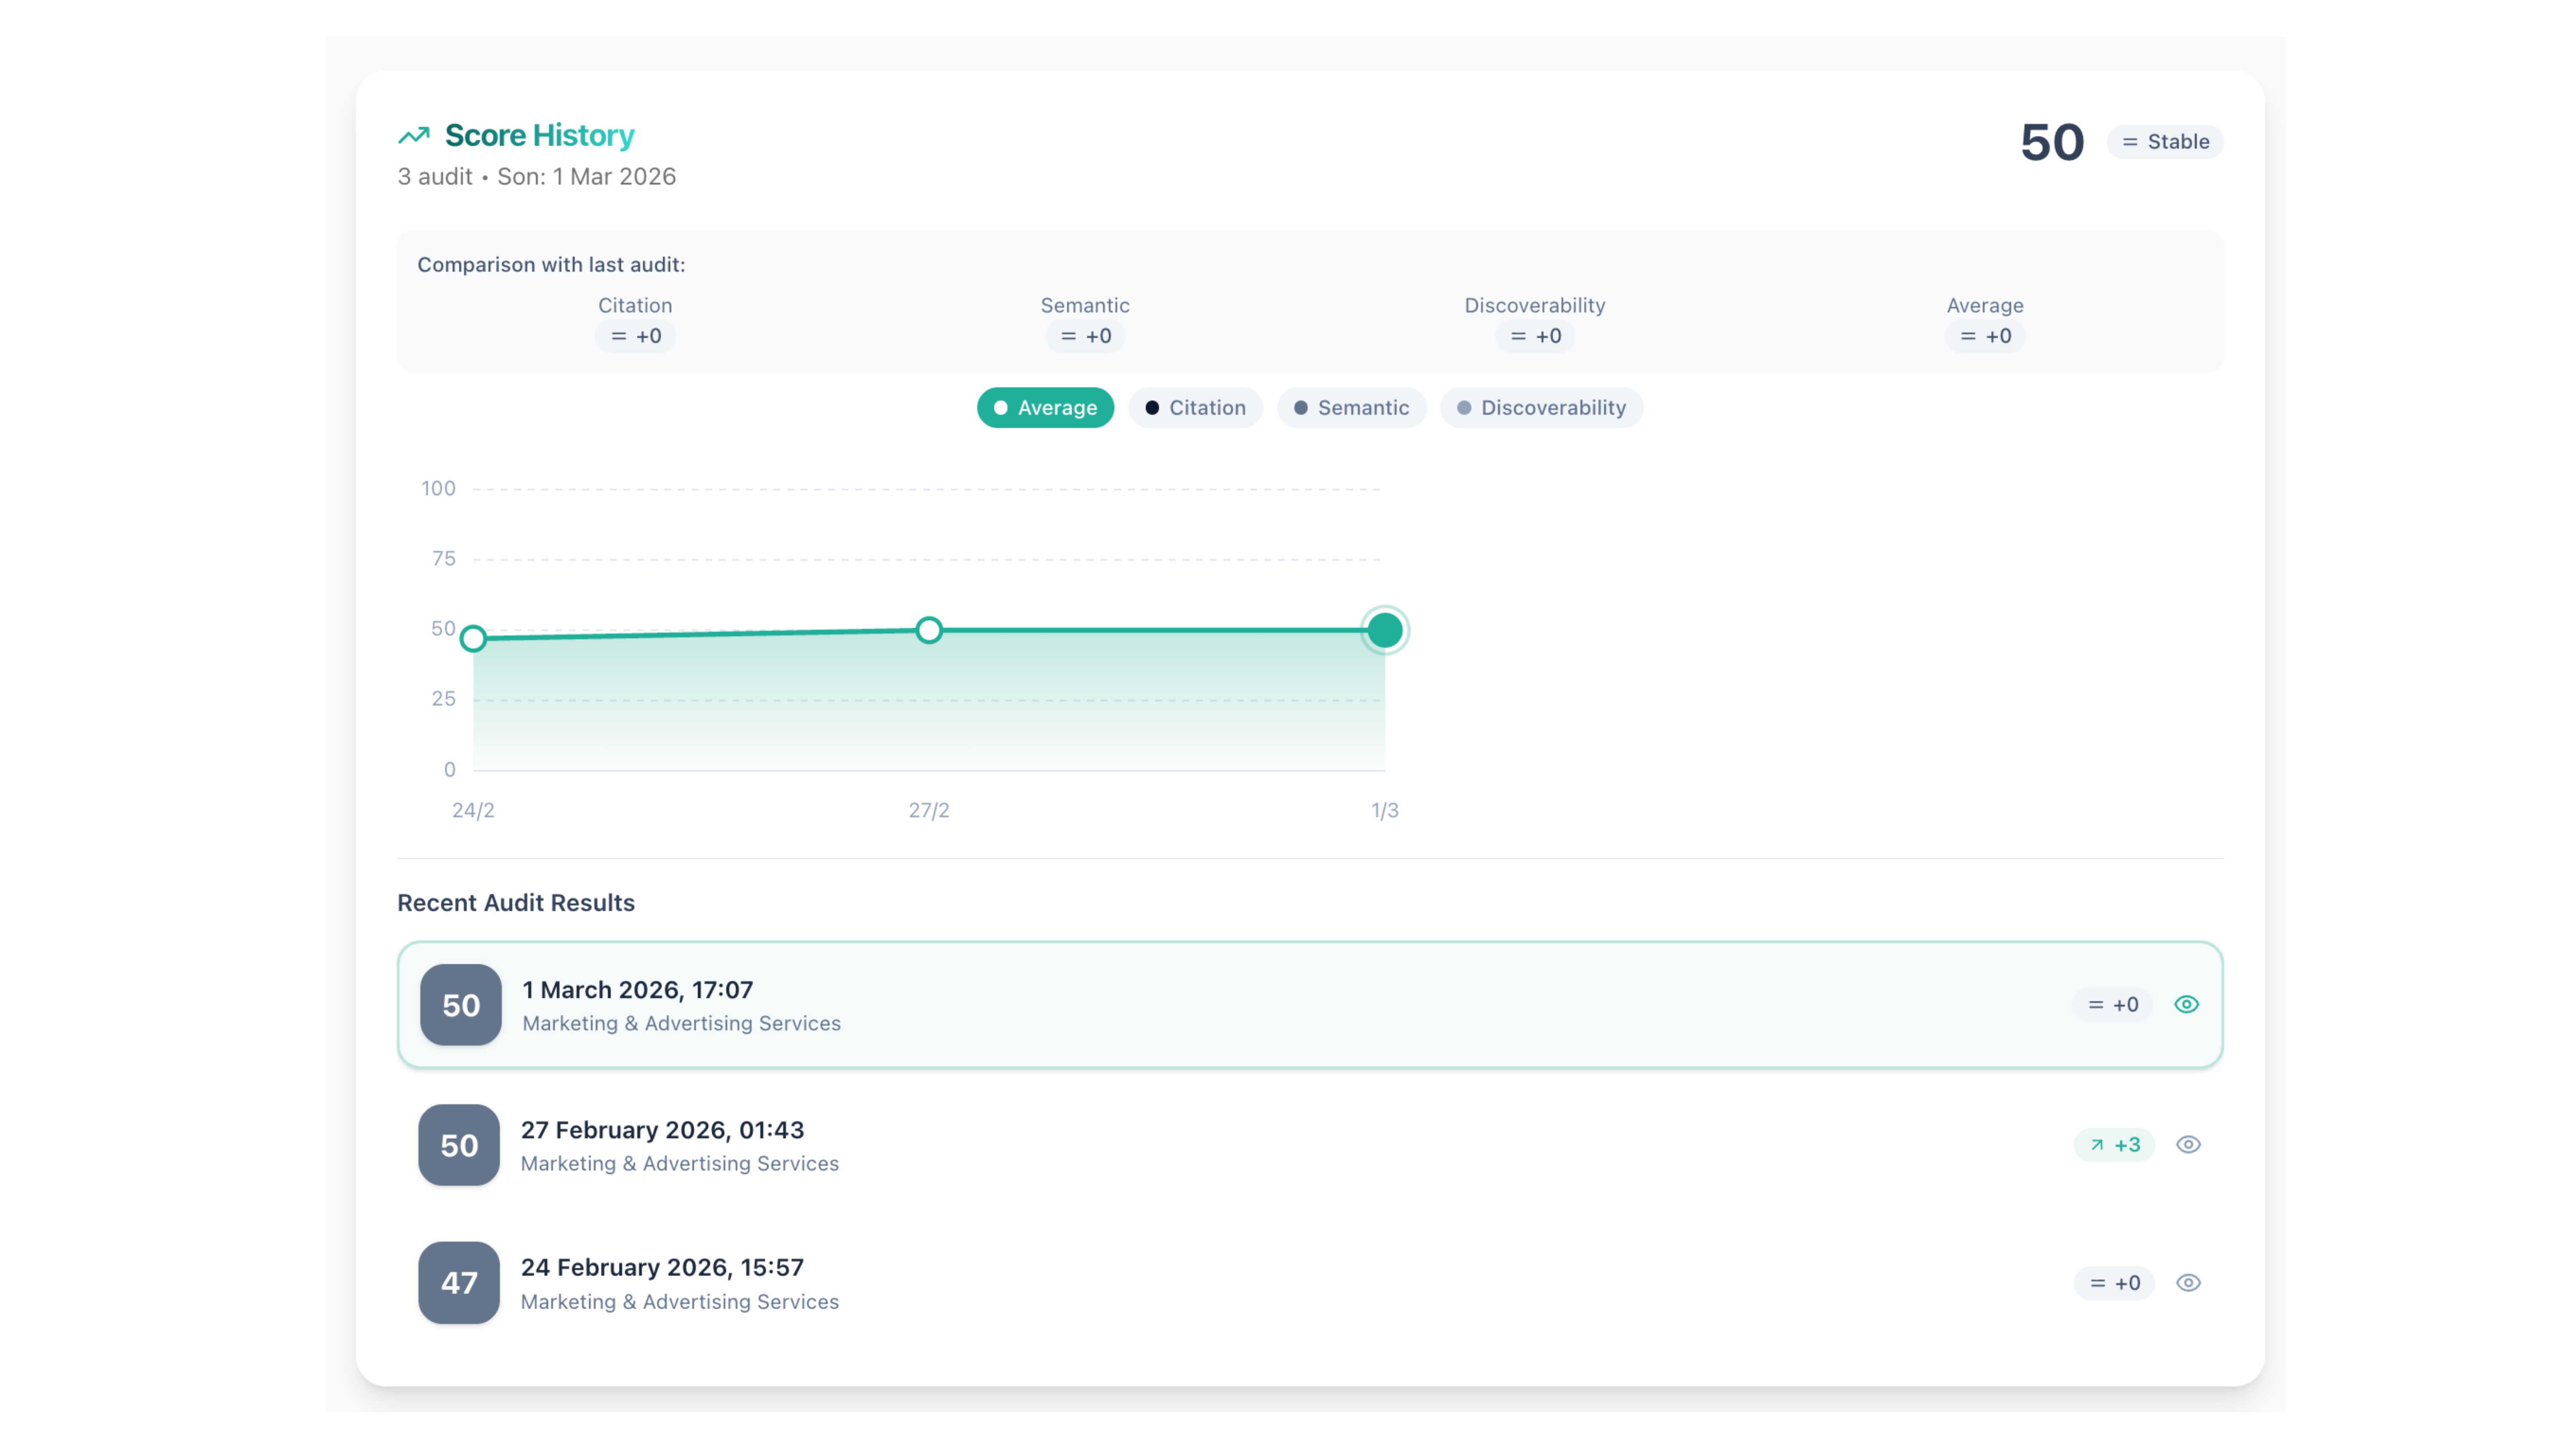The height and width of the screenshot is (1449, 2576).
Task: Select the last data point on the chart
Action: tap(1385, 630)
